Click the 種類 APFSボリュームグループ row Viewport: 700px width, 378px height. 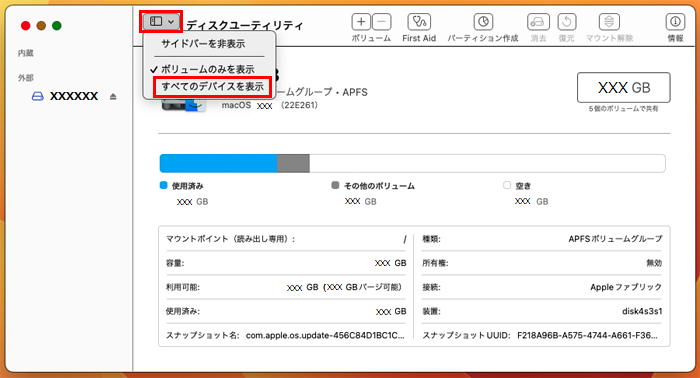tap(542, 239)
